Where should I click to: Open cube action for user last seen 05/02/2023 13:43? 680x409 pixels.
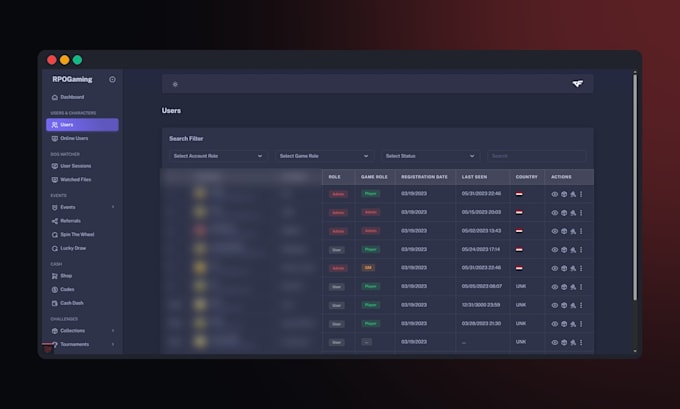(x=564, y=232)
